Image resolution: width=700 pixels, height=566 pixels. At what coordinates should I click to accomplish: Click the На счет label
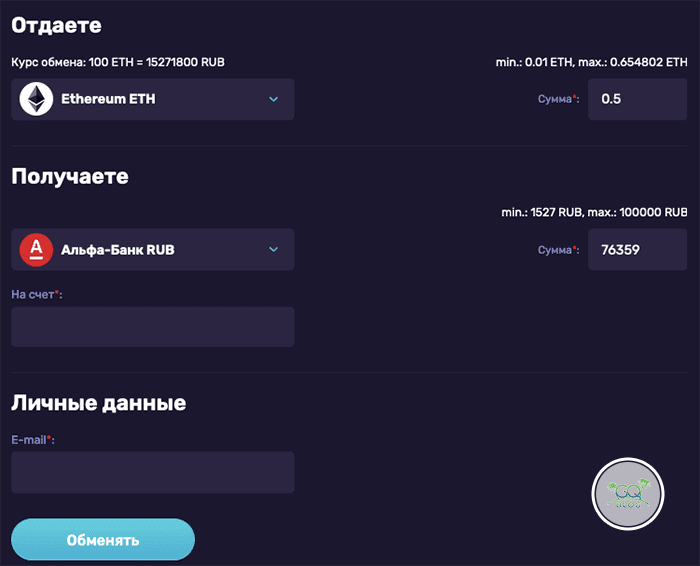point(37,295)
